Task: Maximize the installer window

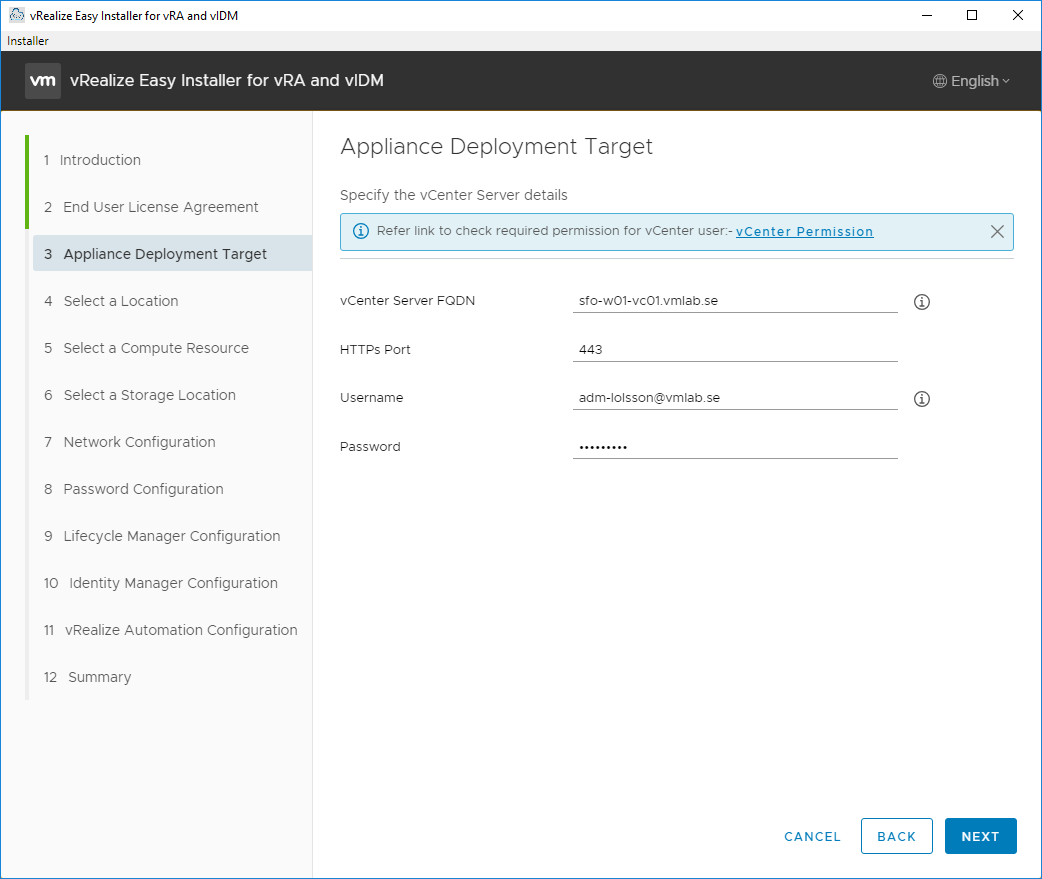Action: [x=972, y=15]
